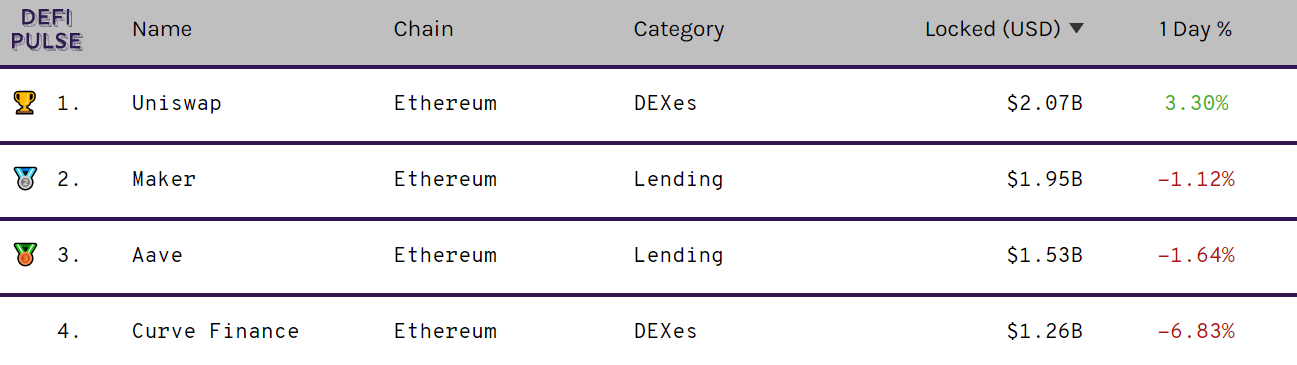
Task: Click the Ethereum chain in Aave row
Action: coord(445,255)
